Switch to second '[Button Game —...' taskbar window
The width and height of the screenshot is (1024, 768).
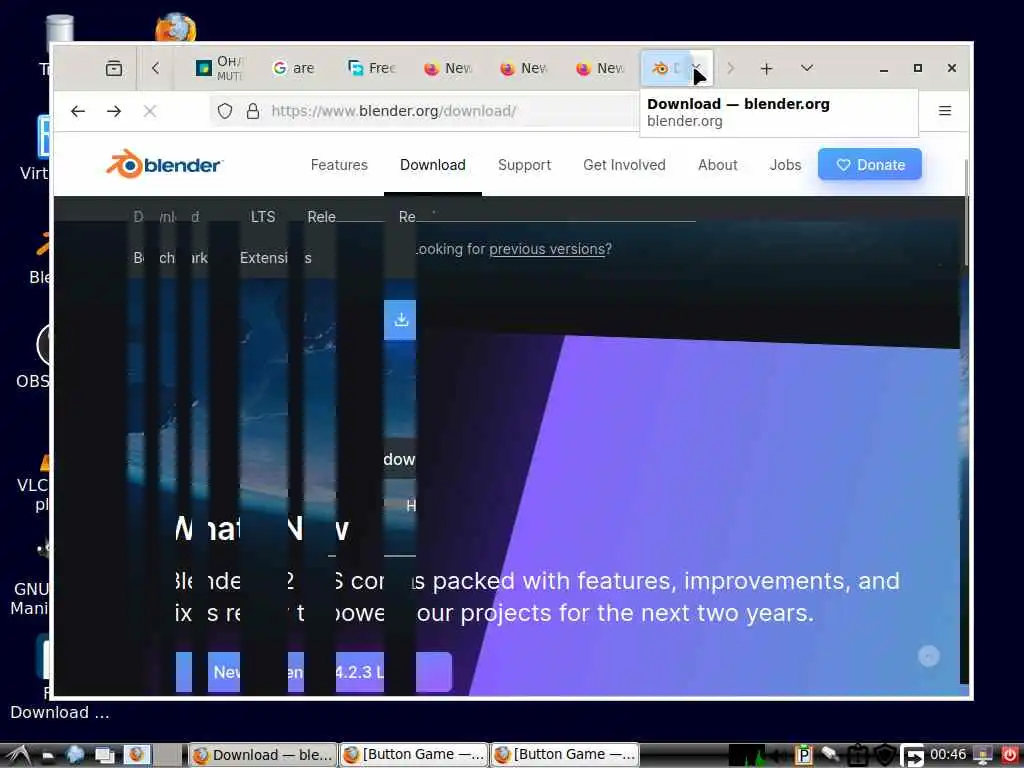565,755
